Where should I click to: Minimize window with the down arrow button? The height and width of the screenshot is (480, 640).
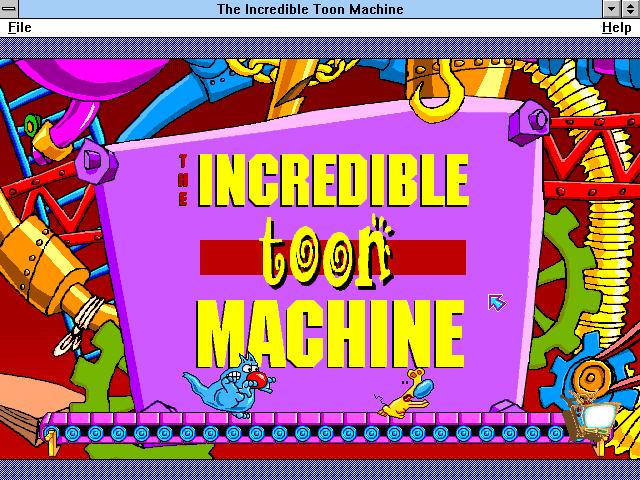click(x=611, y=9)
